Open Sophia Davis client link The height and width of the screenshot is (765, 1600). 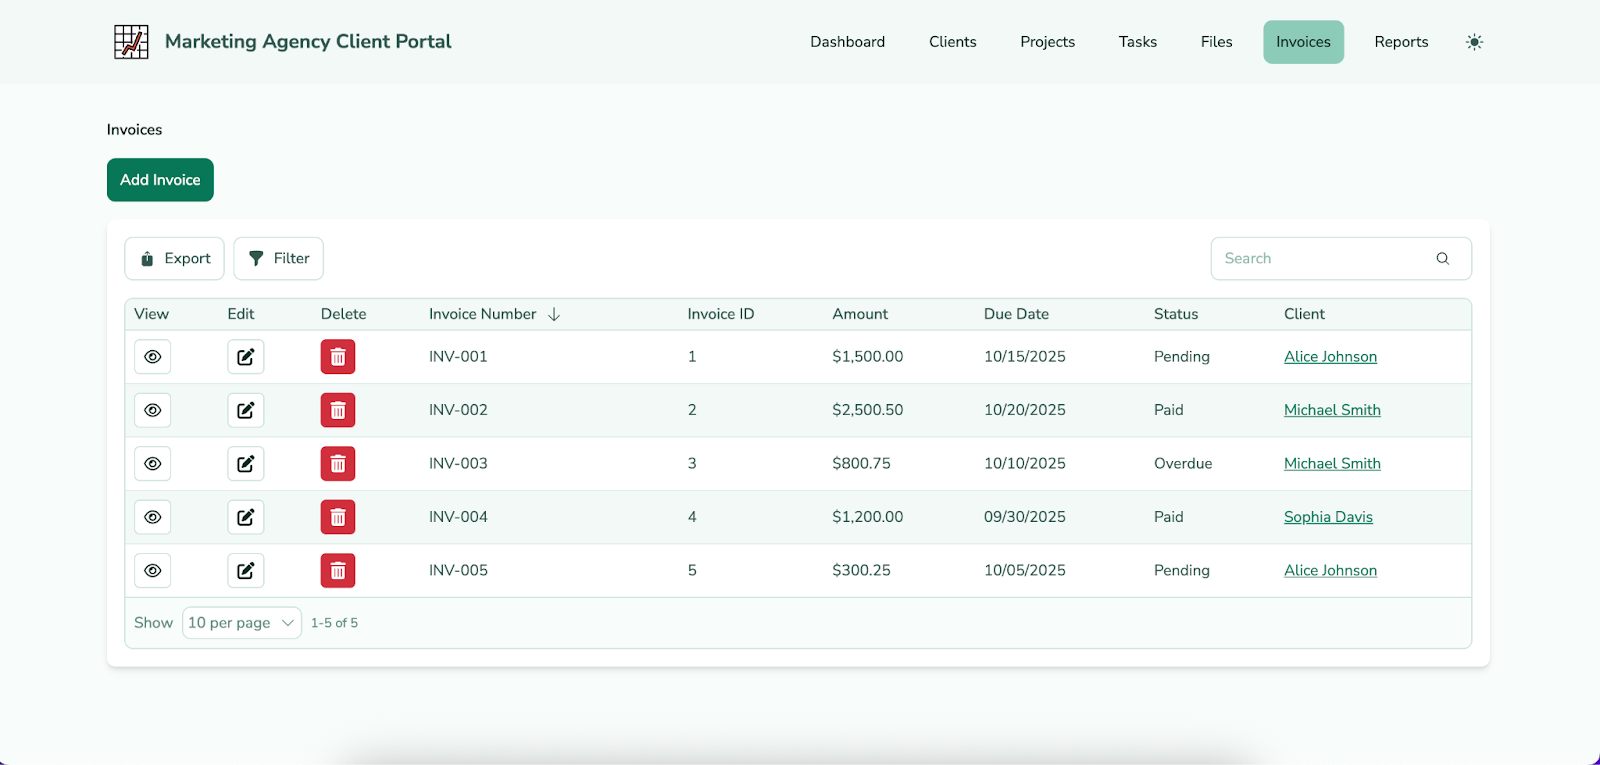pyautogui.click(x=1327, y=517)
